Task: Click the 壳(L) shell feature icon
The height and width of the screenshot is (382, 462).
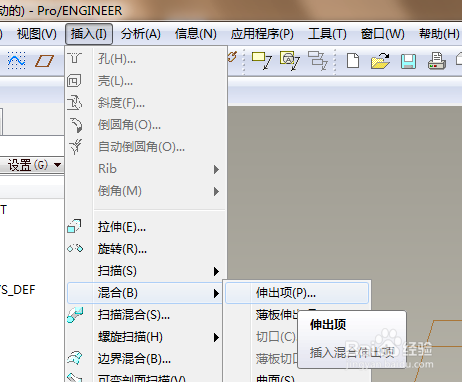Action: pyautogui.click(x=74, y=81)
